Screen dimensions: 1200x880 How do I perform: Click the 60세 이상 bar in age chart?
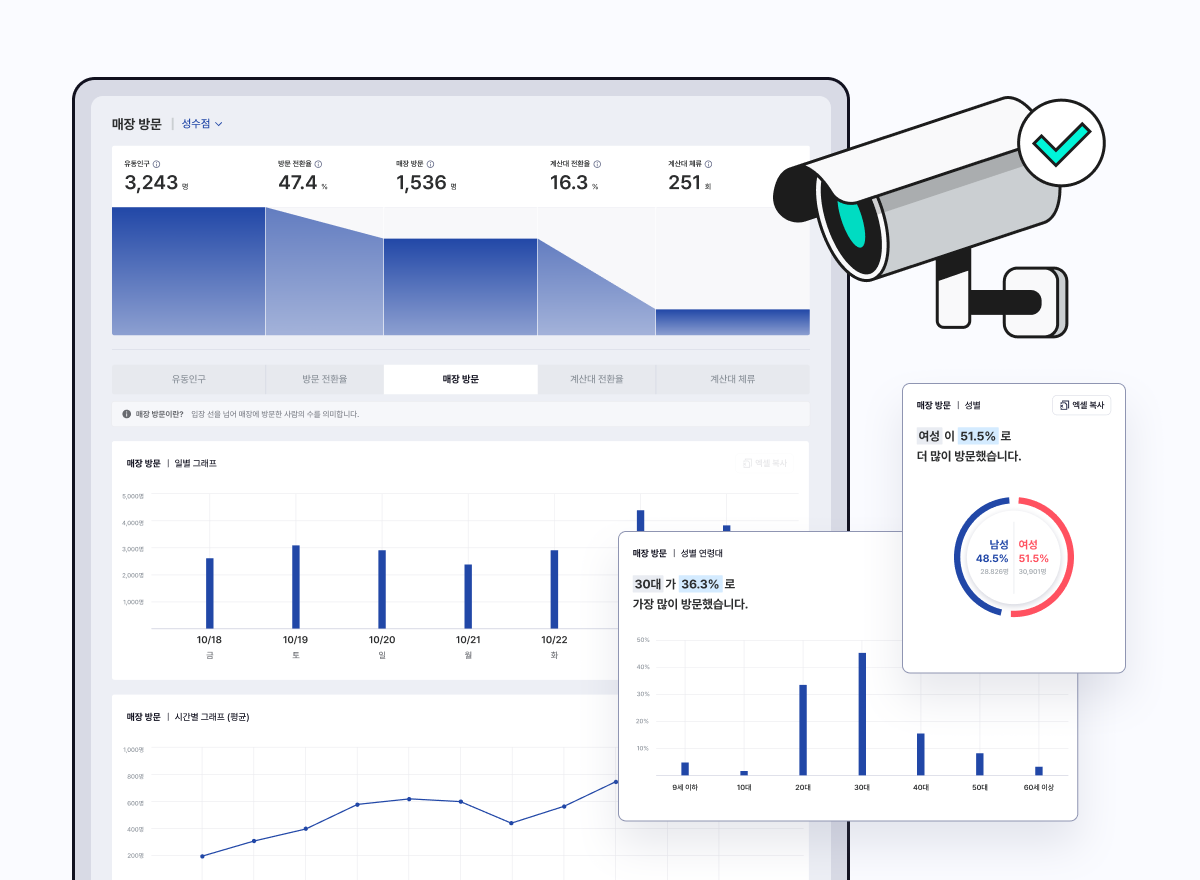coord(1039,771)
